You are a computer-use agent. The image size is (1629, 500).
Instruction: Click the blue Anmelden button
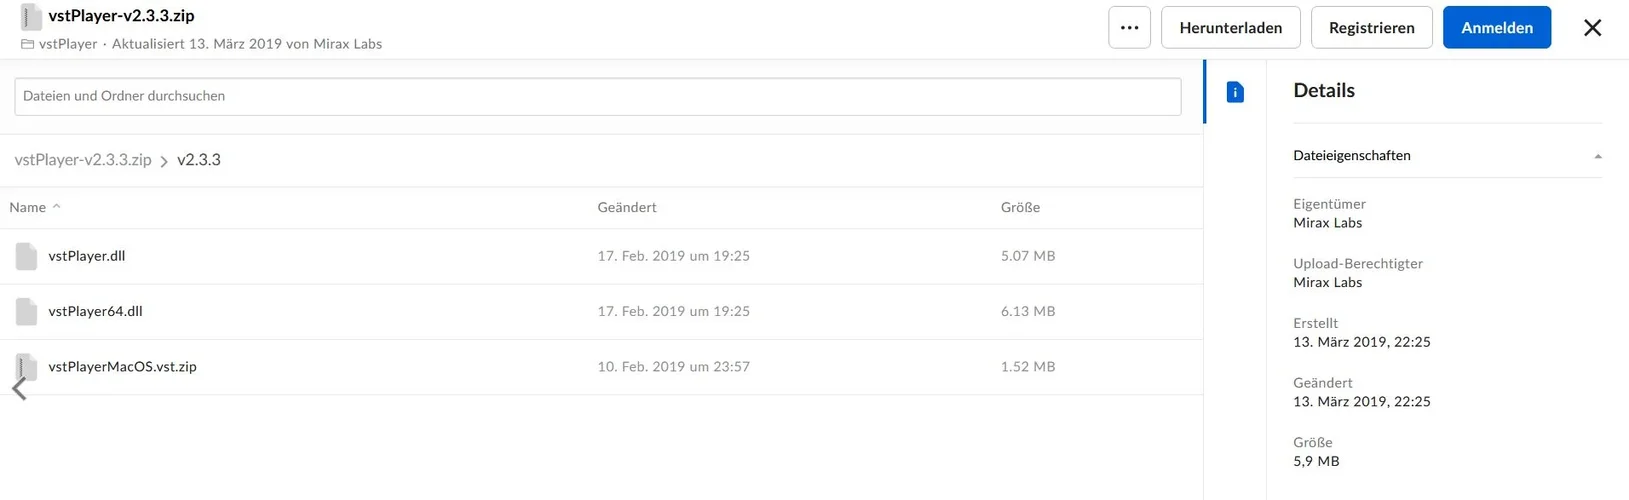pos(1496,28)
